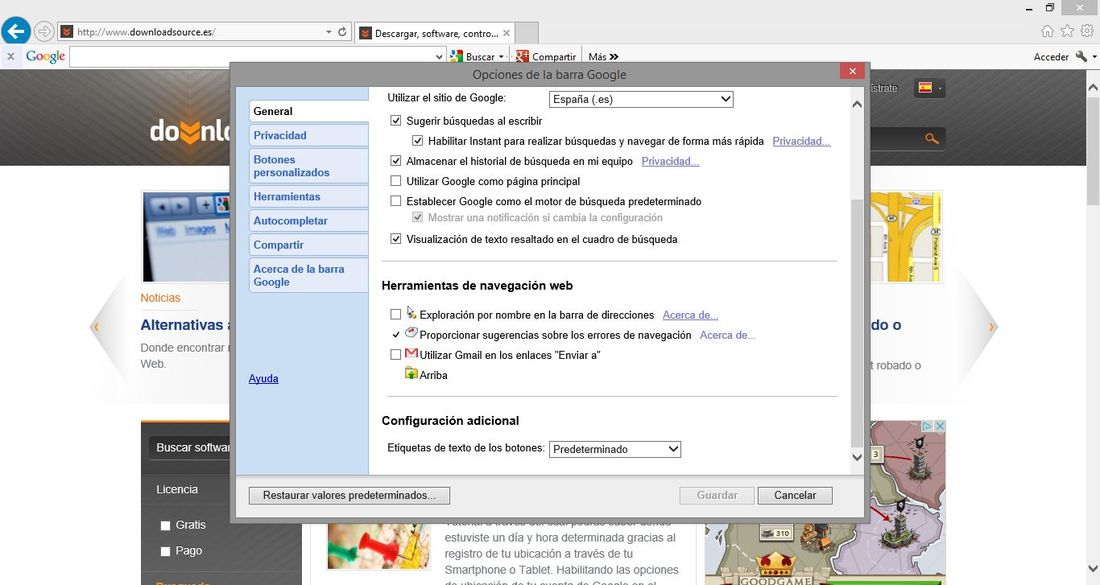Close the Google toolbar with the X
This screenshot has height=585, width=1100.
click(11, 57)
